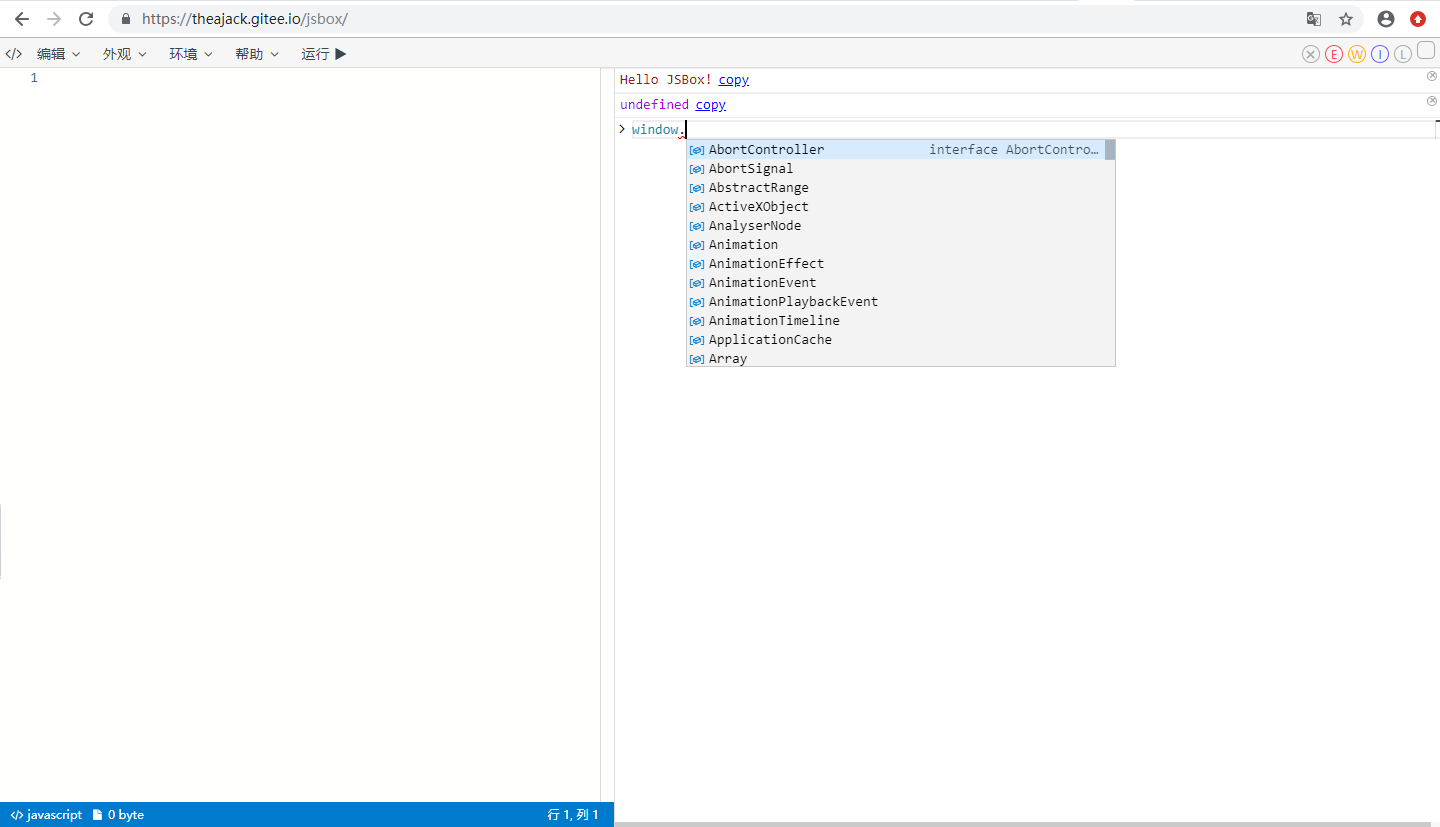Reload the page
The image size is (1440, 827).
pyautogui.click(x=86, y=19)
